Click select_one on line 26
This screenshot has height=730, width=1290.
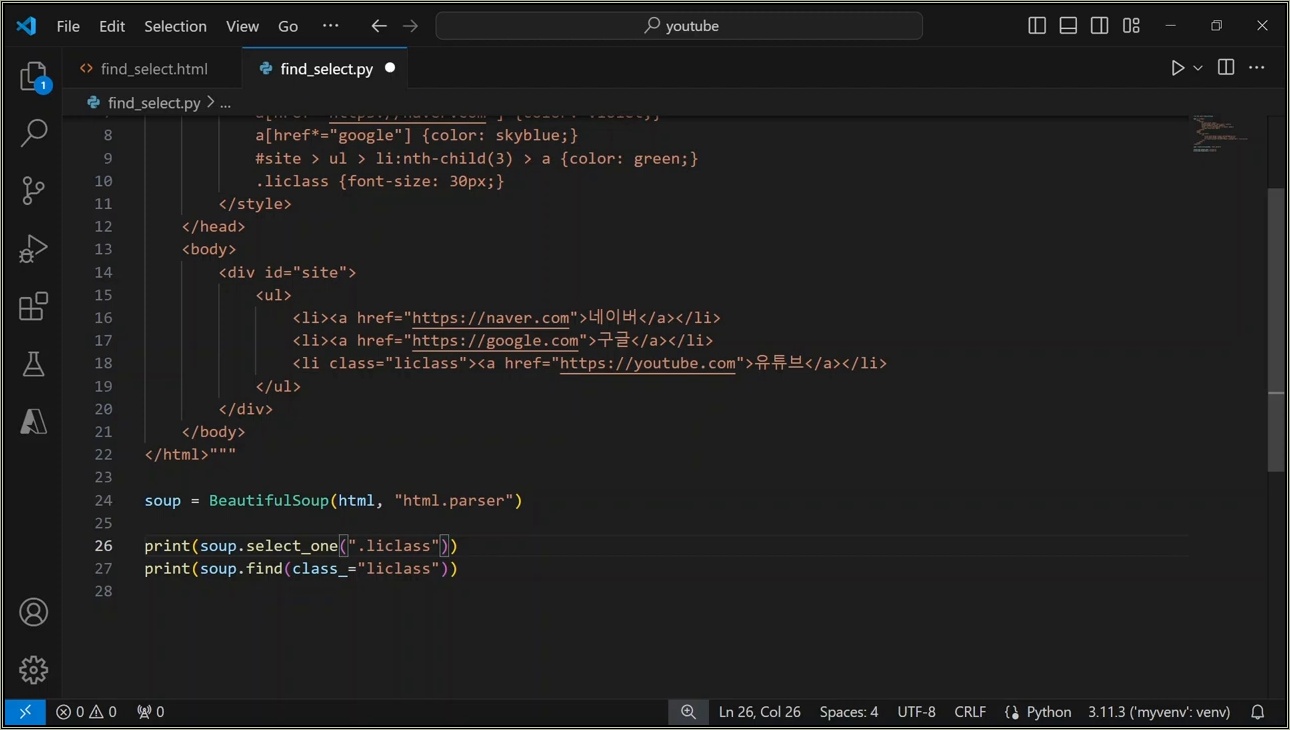(x=292, y=546)
